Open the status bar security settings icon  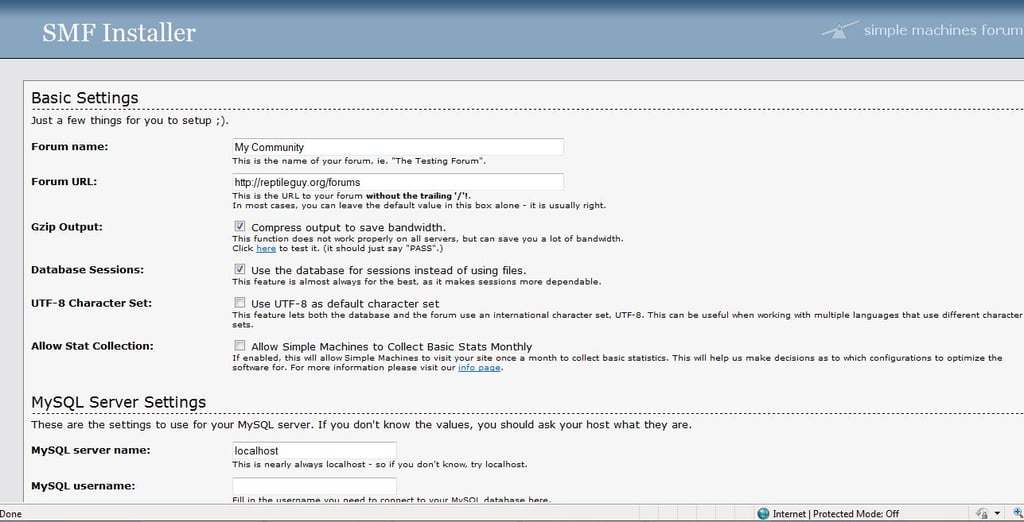(x=982, y=514)
